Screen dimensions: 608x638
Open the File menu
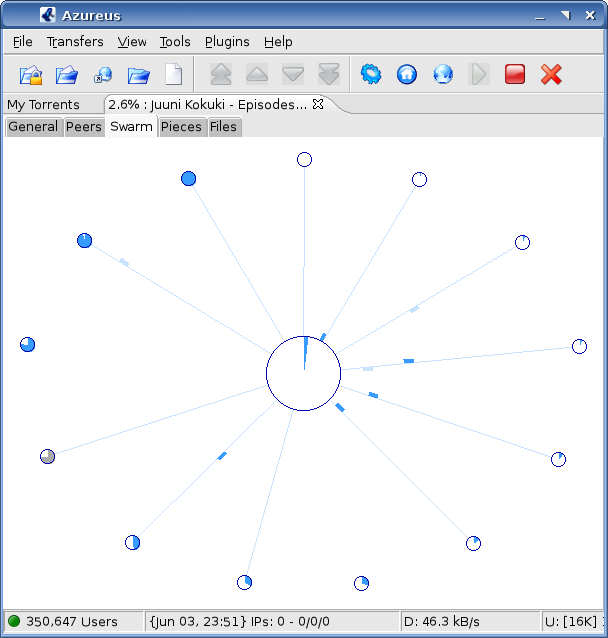22,42
